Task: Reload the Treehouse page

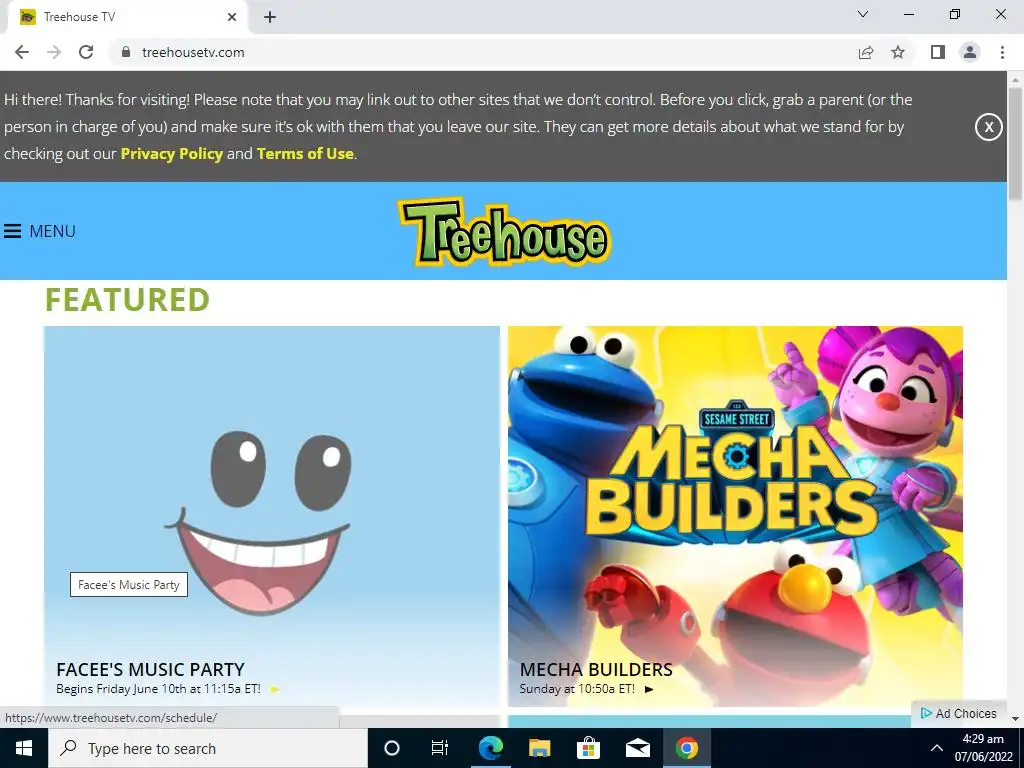Action: [x=86, y=52]
